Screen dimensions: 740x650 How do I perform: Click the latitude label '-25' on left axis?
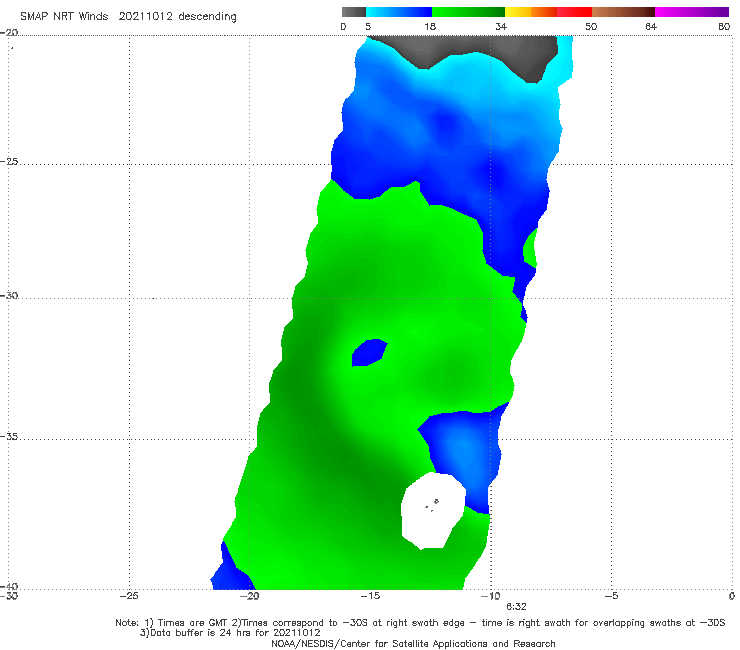9,161
